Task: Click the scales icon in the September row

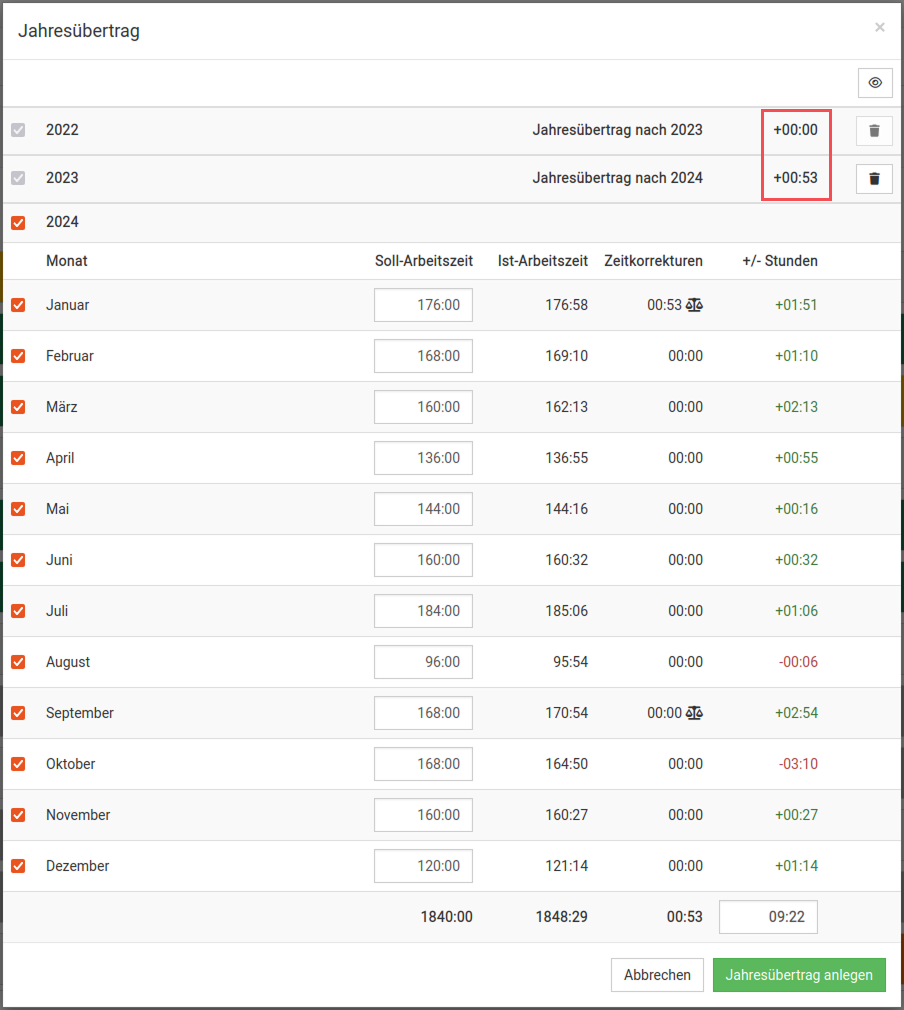Action: click(695, 713)
